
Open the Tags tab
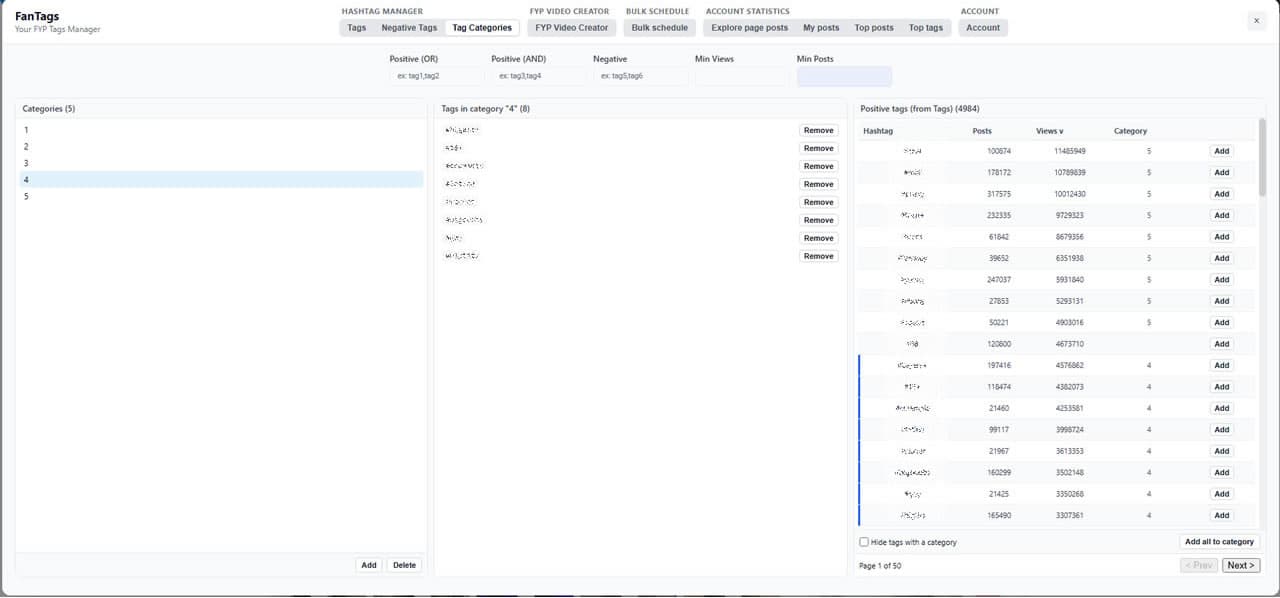[x=356, y=28]
